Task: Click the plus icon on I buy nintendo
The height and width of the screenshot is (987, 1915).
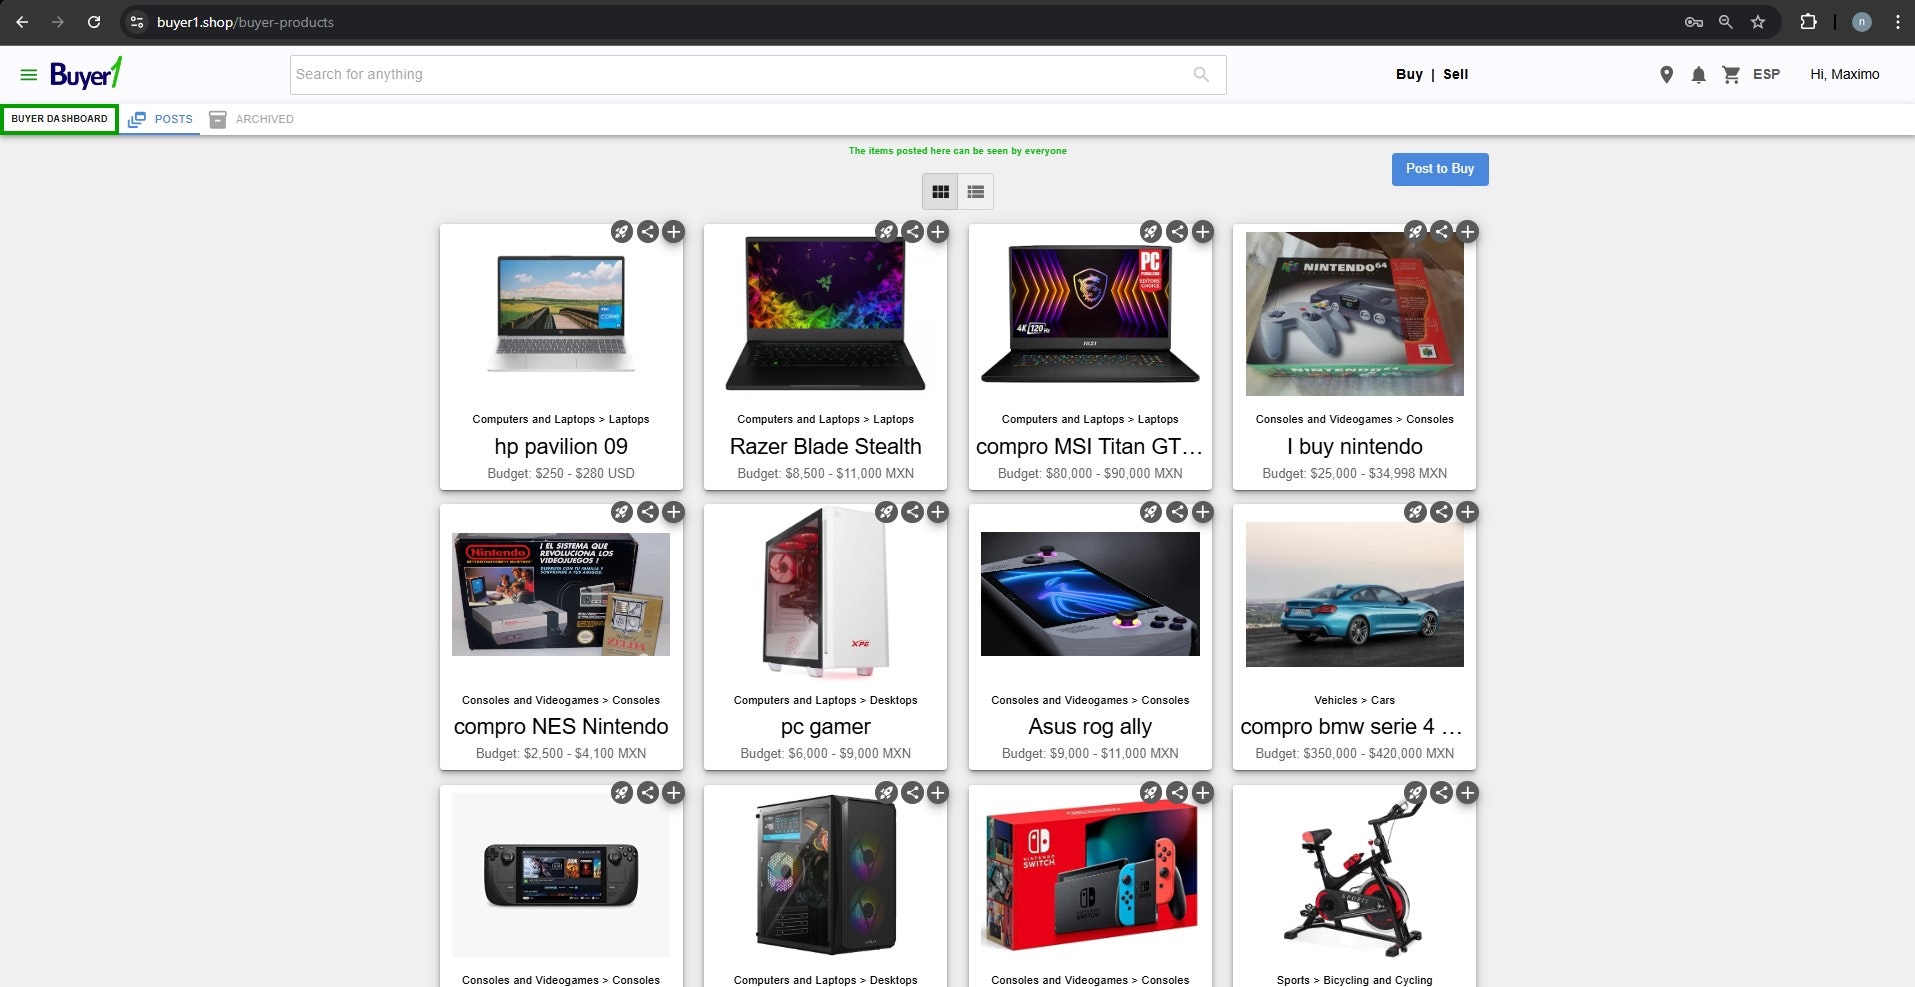Action: (x=1467, y=232)
